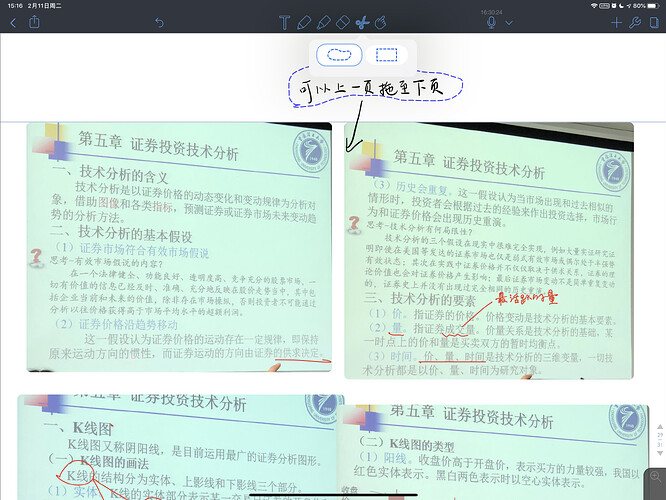The height and width of the screenshot is (500, 666).
Task: Open the share/export menu
Action: (x=34, y=22)
